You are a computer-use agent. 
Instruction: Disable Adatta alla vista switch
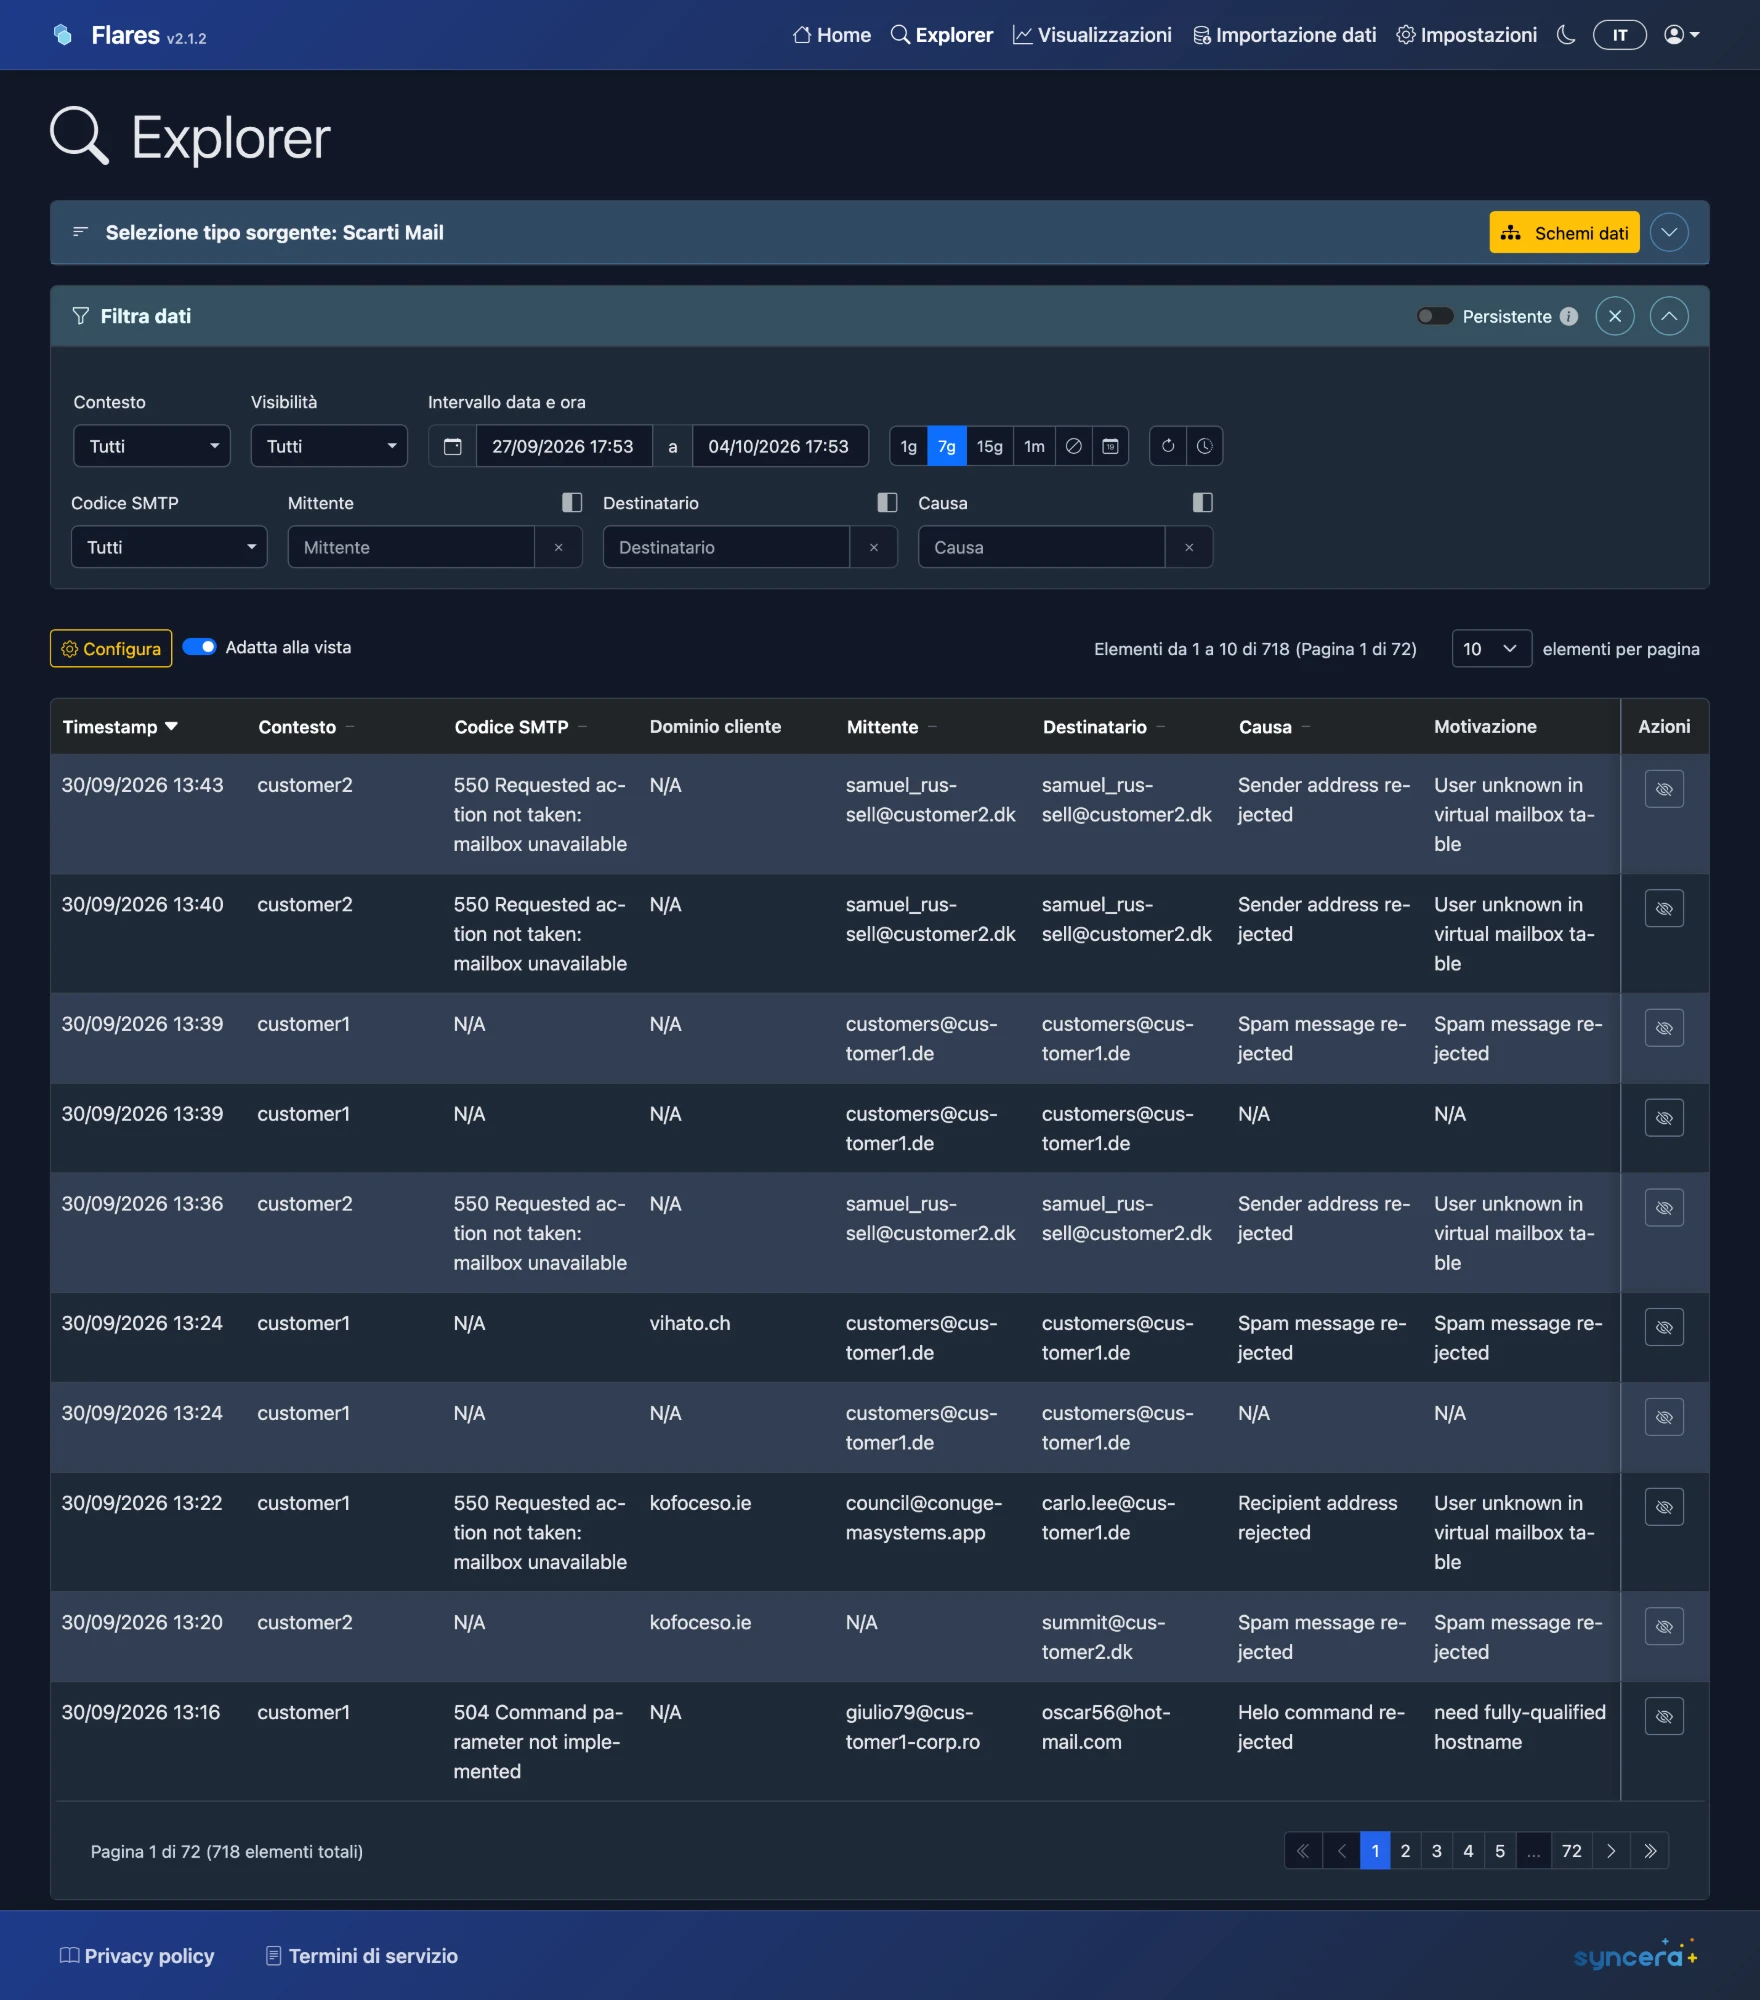(200, 647)
